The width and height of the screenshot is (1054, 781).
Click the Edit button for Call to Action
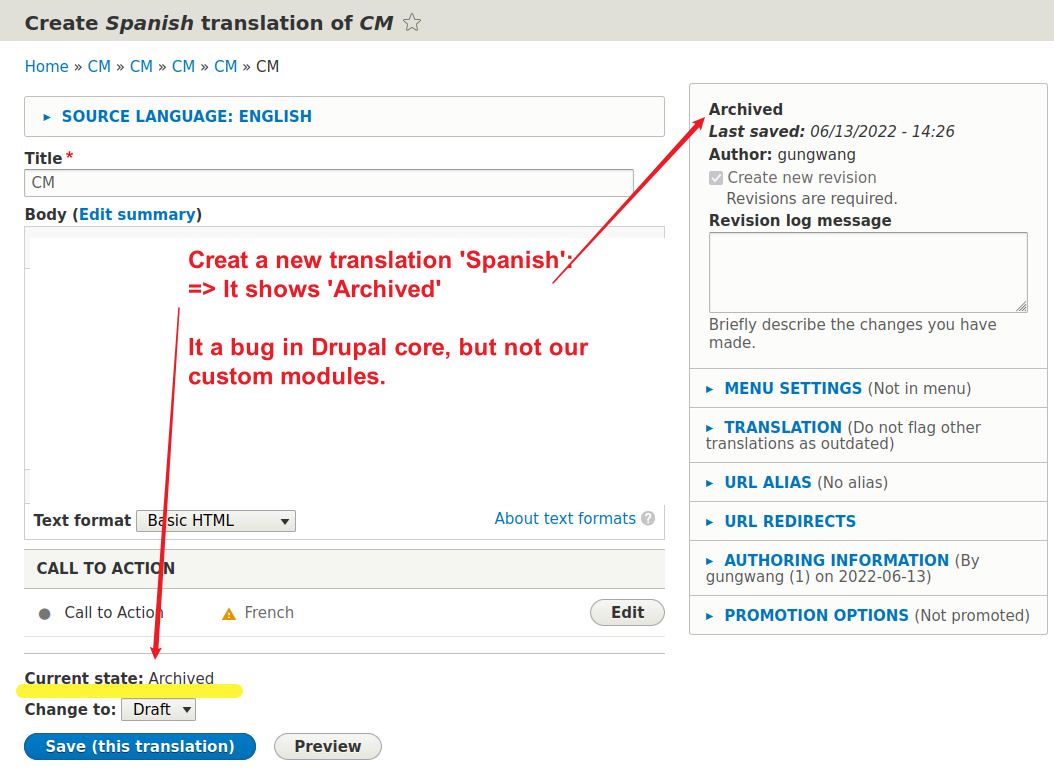627,612
